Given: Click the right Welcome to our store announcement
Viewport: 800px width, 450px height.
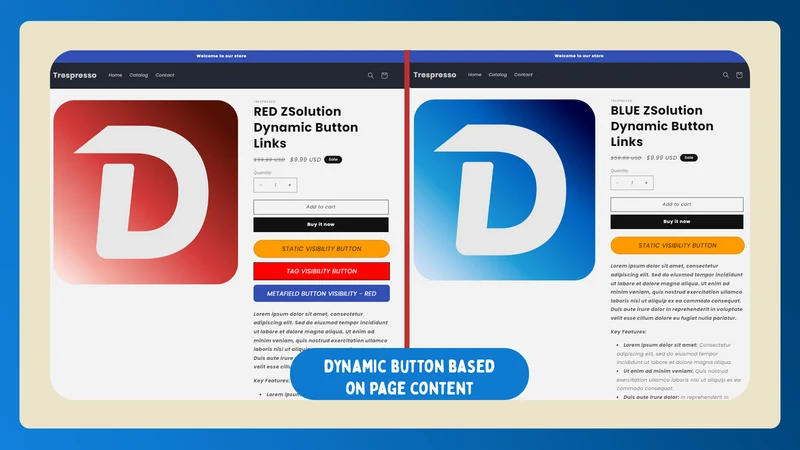Looking at the screenshot, I should 579,56.
